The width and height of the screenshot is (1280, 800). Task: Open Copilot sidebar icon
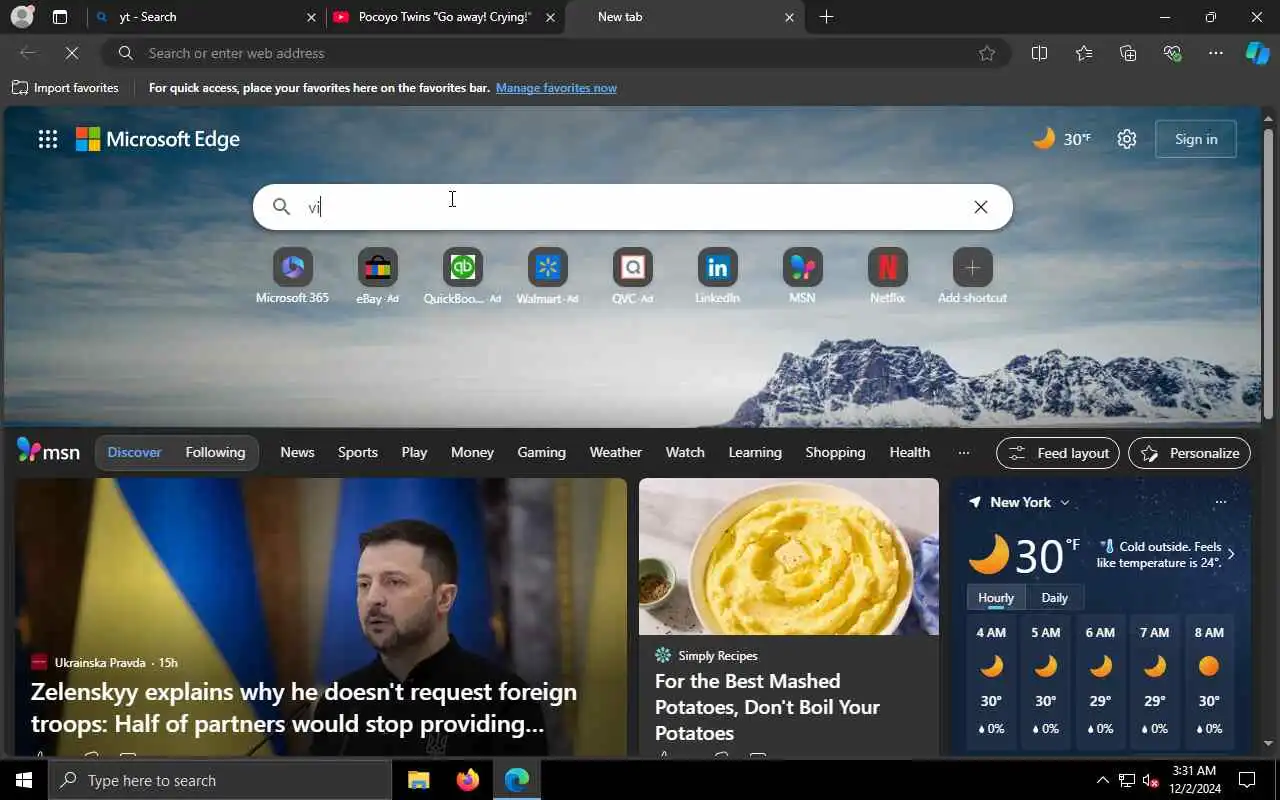[1257, 53]
